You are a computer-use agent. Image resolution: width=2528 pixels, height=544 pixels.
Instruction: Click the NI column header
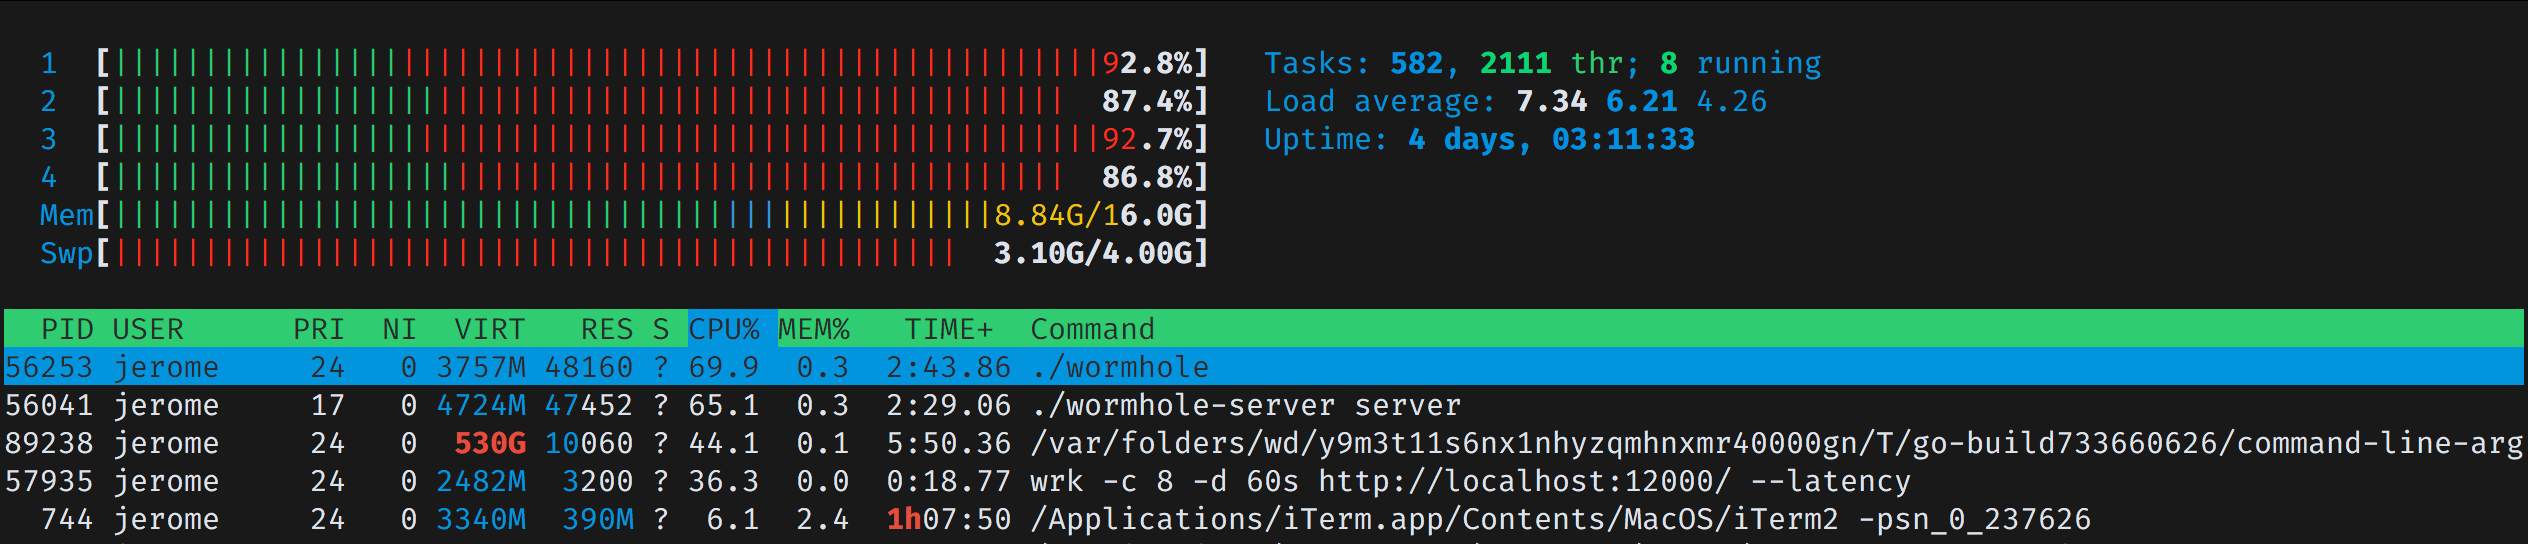pos(400,329)
